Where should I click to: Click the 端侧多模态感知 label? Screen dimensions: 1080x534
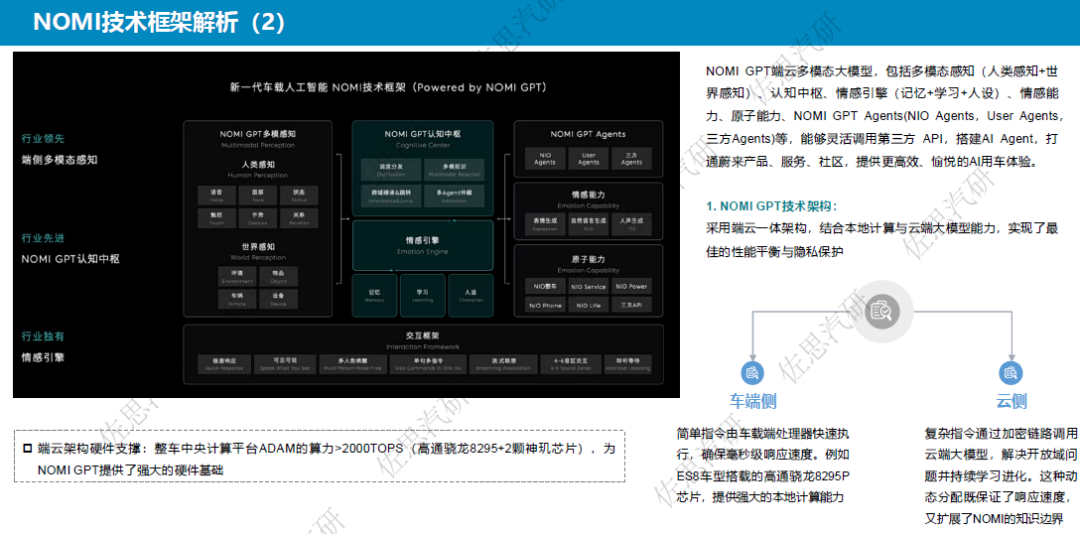click(59, 160)
